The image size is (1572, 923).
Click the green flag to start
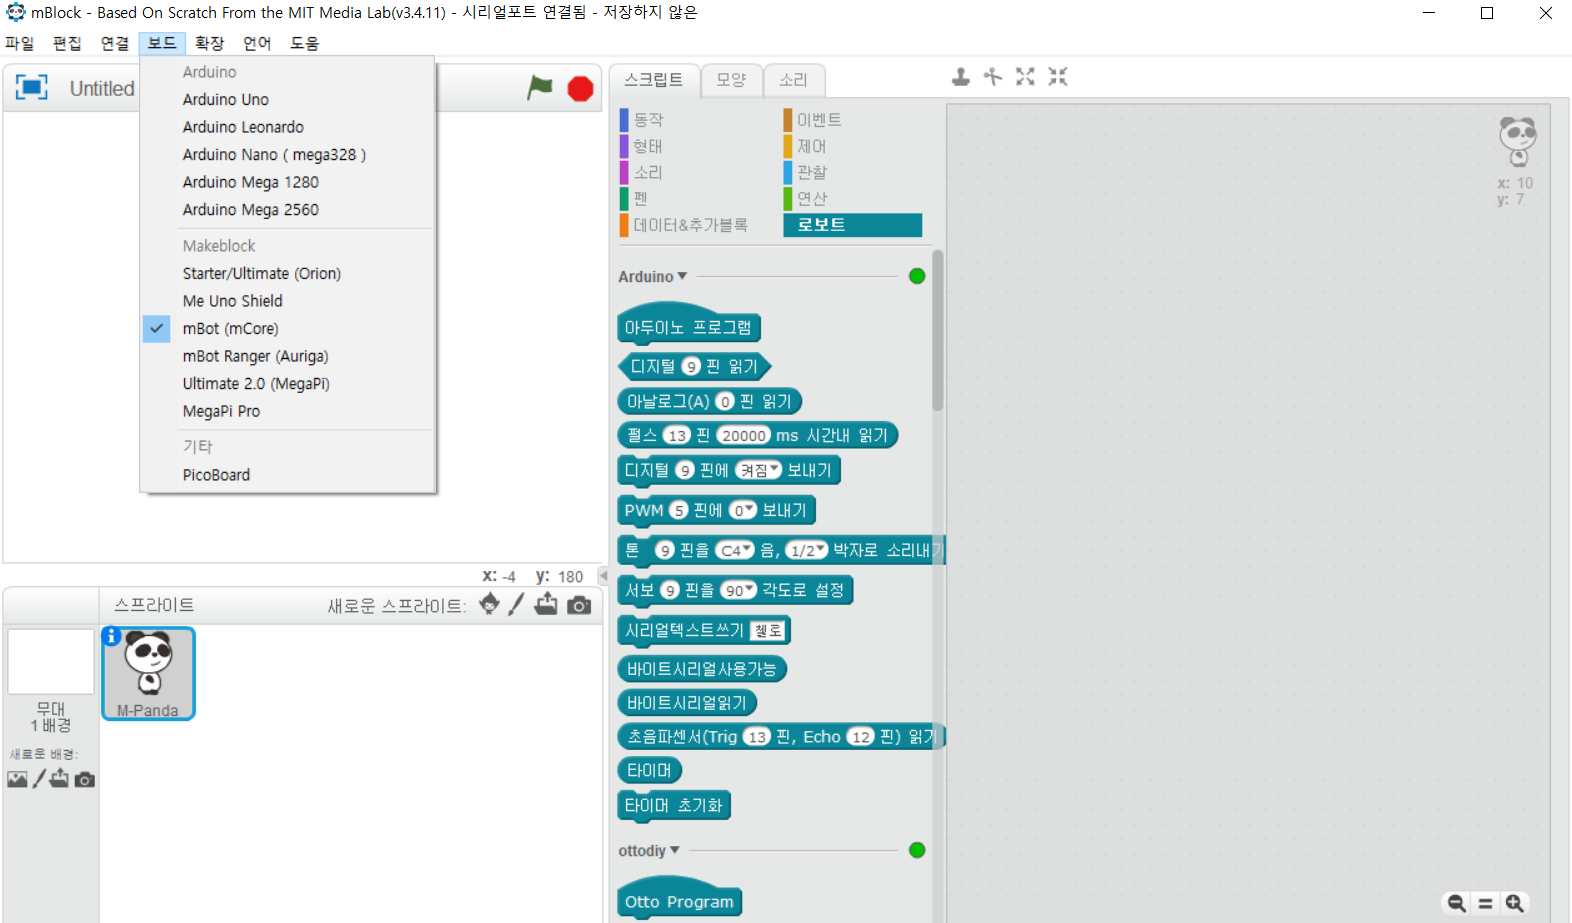coord(540,88)
